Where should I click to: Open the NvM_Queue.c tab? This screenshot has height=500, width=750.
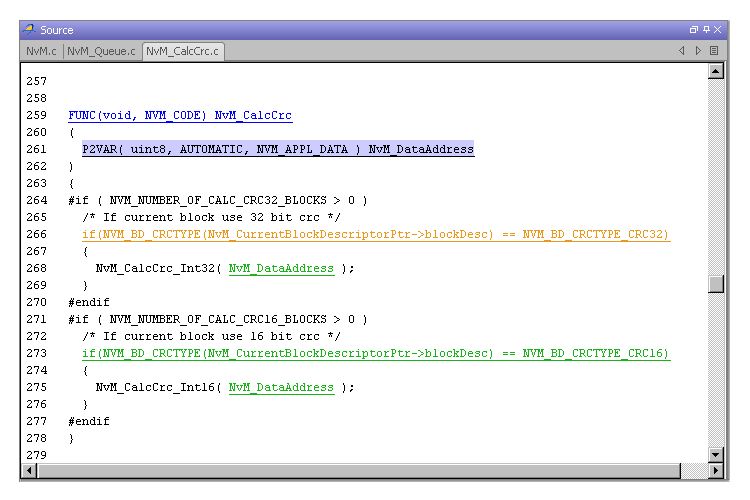coord(101,51)
